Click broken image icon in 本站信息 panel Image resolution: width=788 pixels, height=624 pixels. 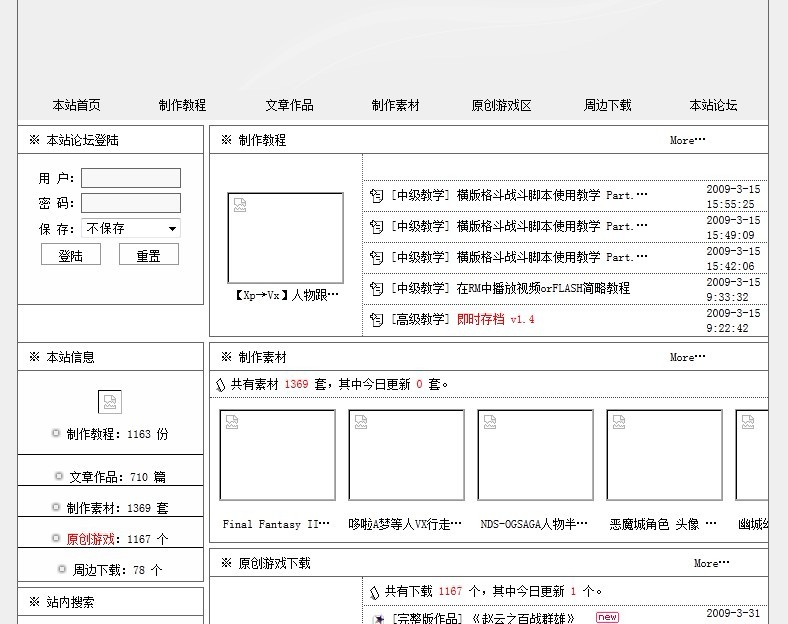coord(110,402)
